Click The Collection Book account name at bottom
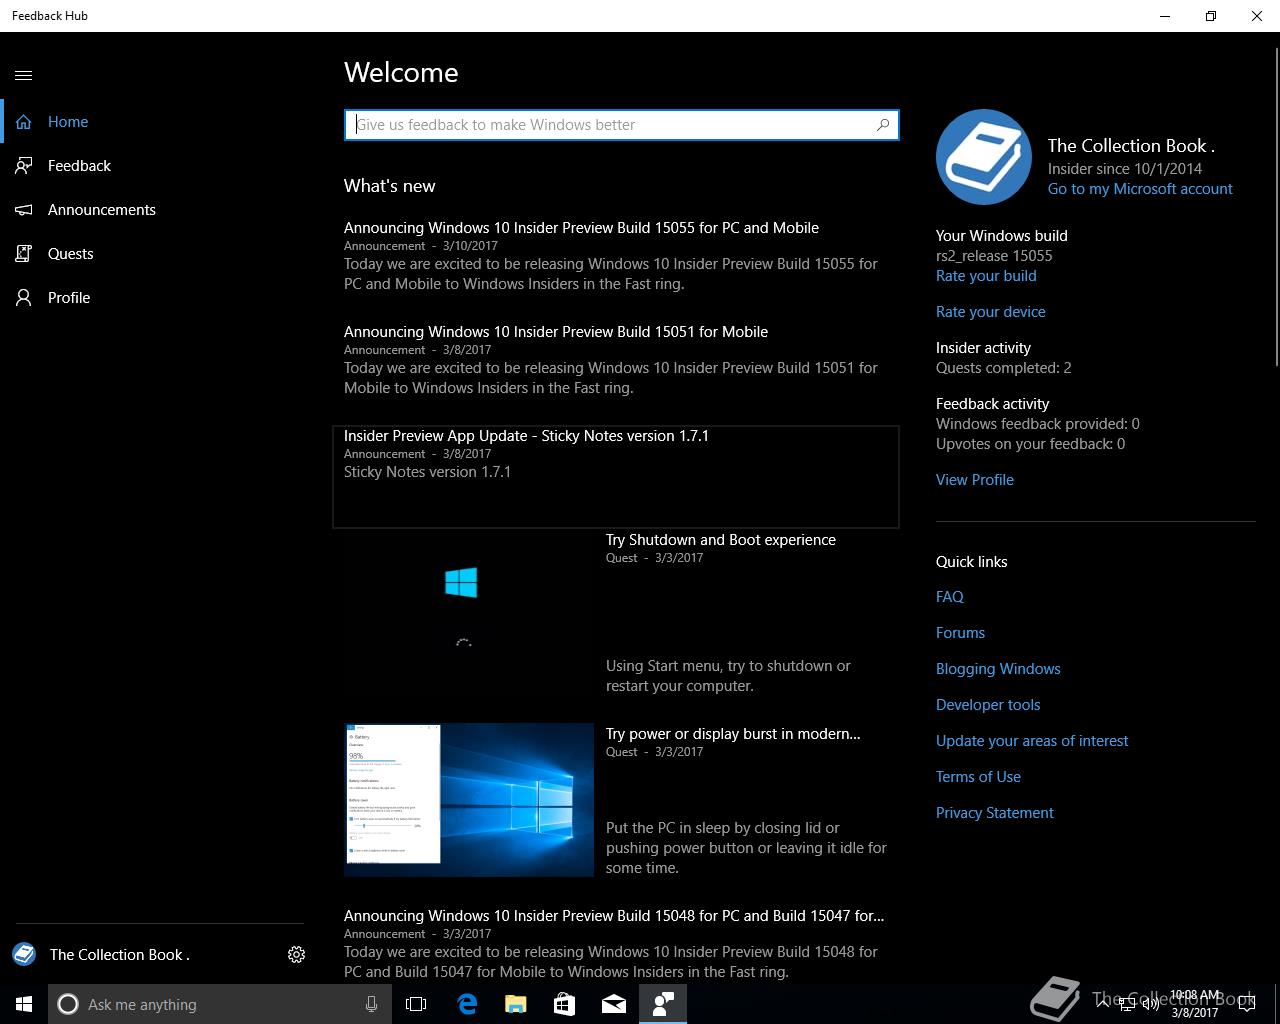 click(x=120, y=955)
